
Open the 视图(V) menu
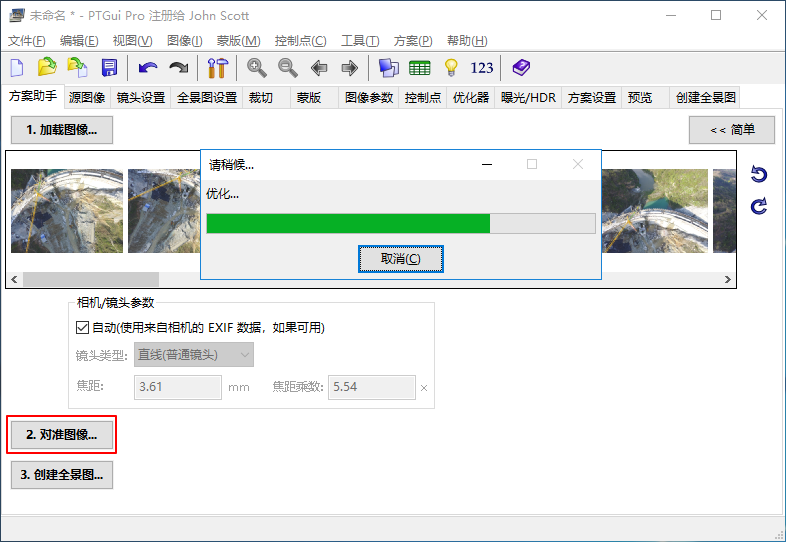(x=132, y=41)
